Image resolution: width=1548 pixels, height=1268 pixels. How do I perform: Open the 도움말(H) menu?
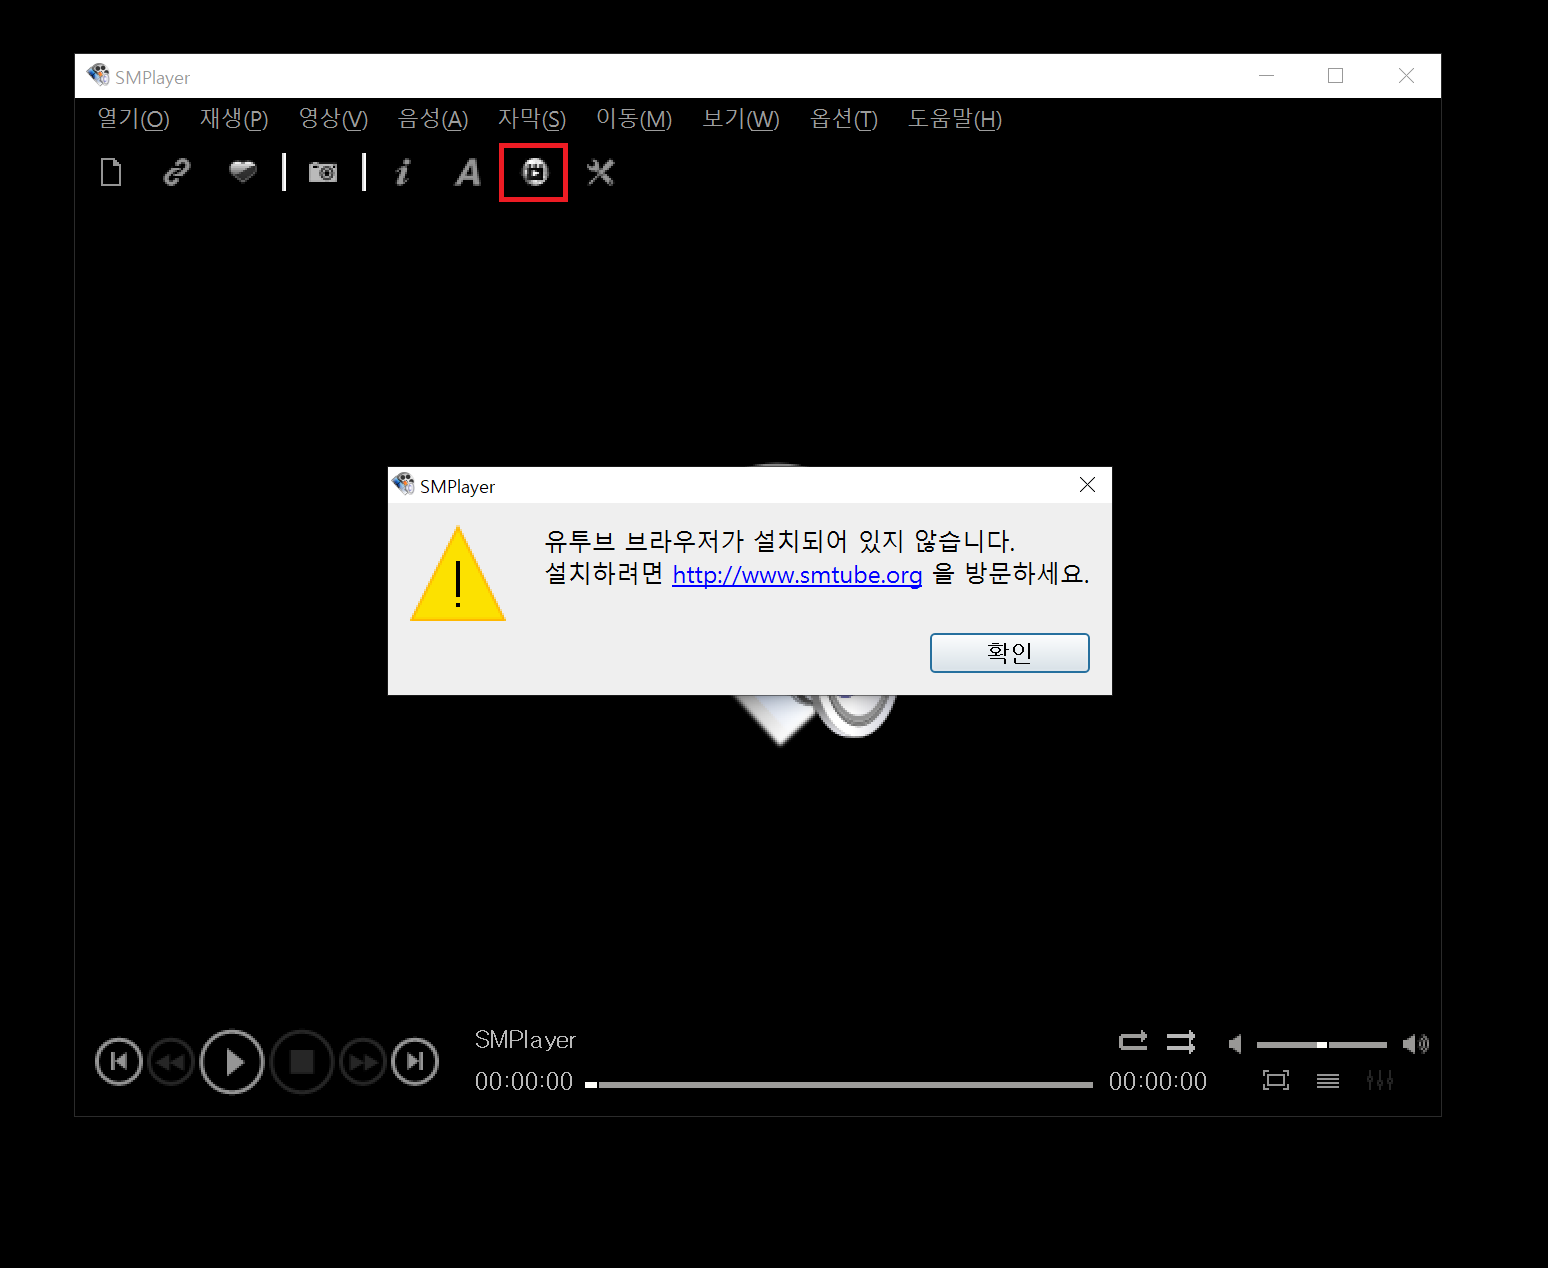coord(953,119)
